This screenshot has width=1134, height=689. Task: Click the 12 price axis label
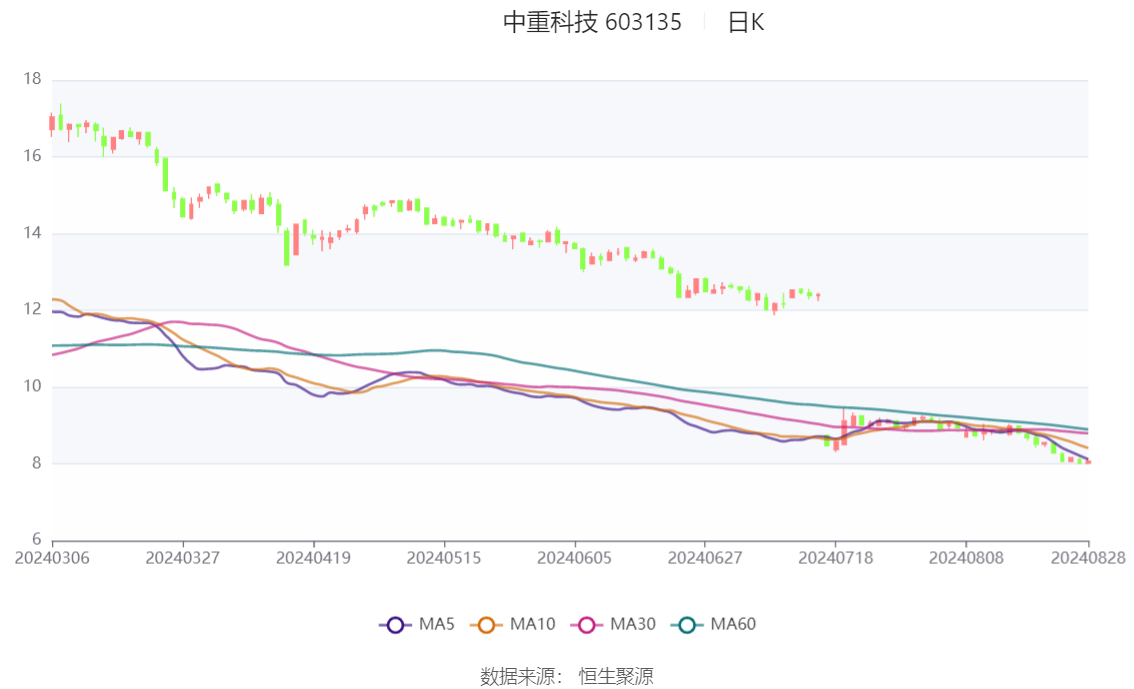(32, 309)
